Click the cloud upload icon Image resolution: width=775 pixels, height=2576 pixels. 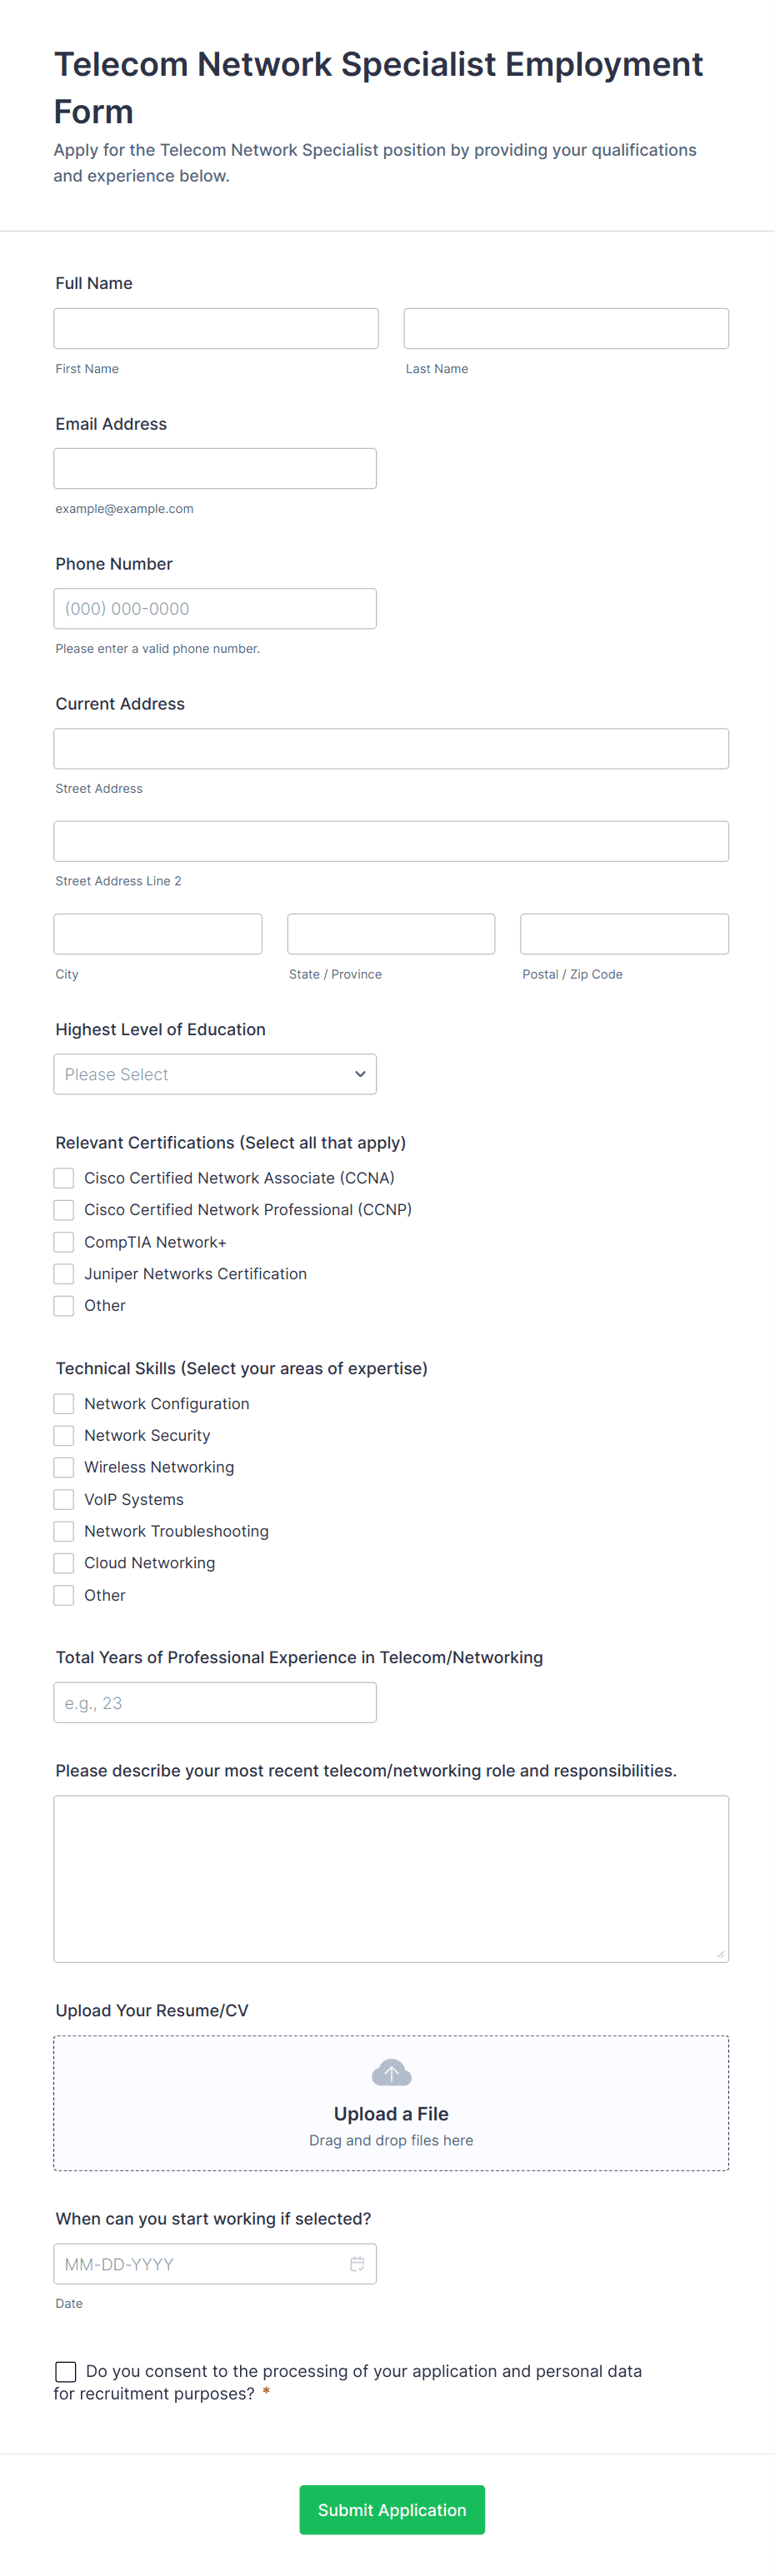[x=391, y=2073]
